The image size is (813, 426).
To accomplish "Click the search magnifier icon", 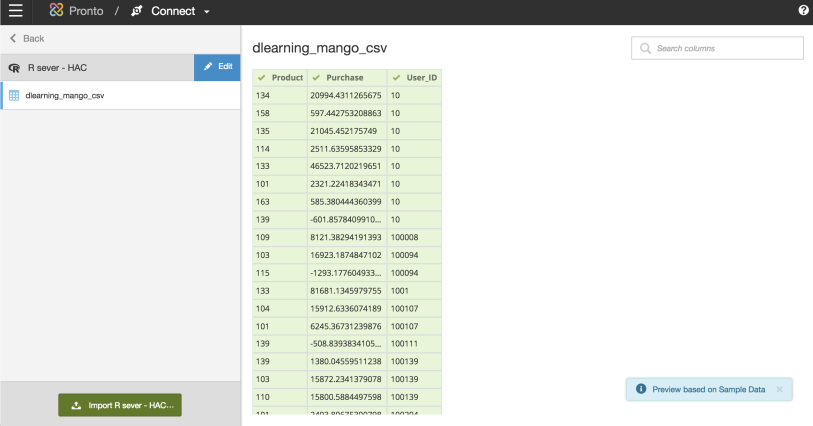I will point(645,48).
